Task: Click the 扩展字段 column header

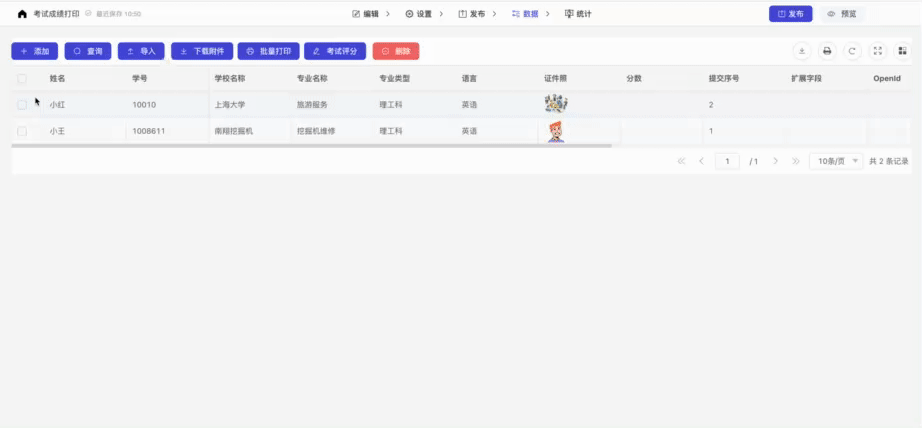Action: click(806, 78)
